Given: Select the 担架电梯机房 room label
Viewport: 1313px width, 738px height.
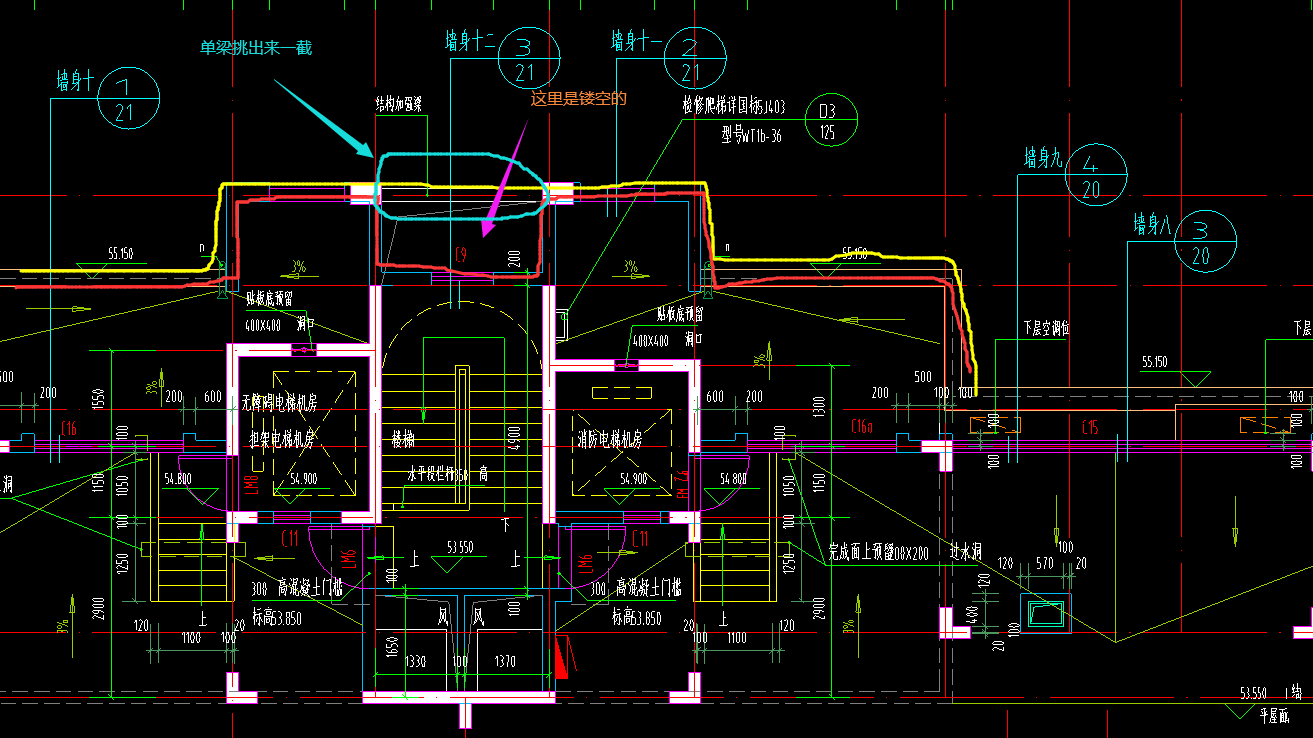Looking at the screenshot, I should click(x=282, y=440).
